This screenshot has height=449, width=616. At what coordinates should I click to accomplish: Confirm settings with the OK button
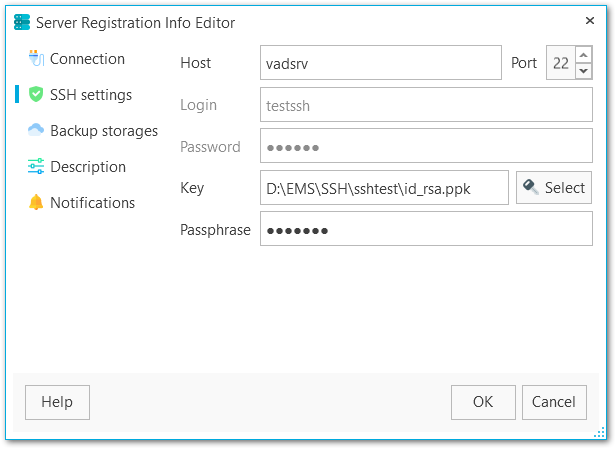point(483,402)
